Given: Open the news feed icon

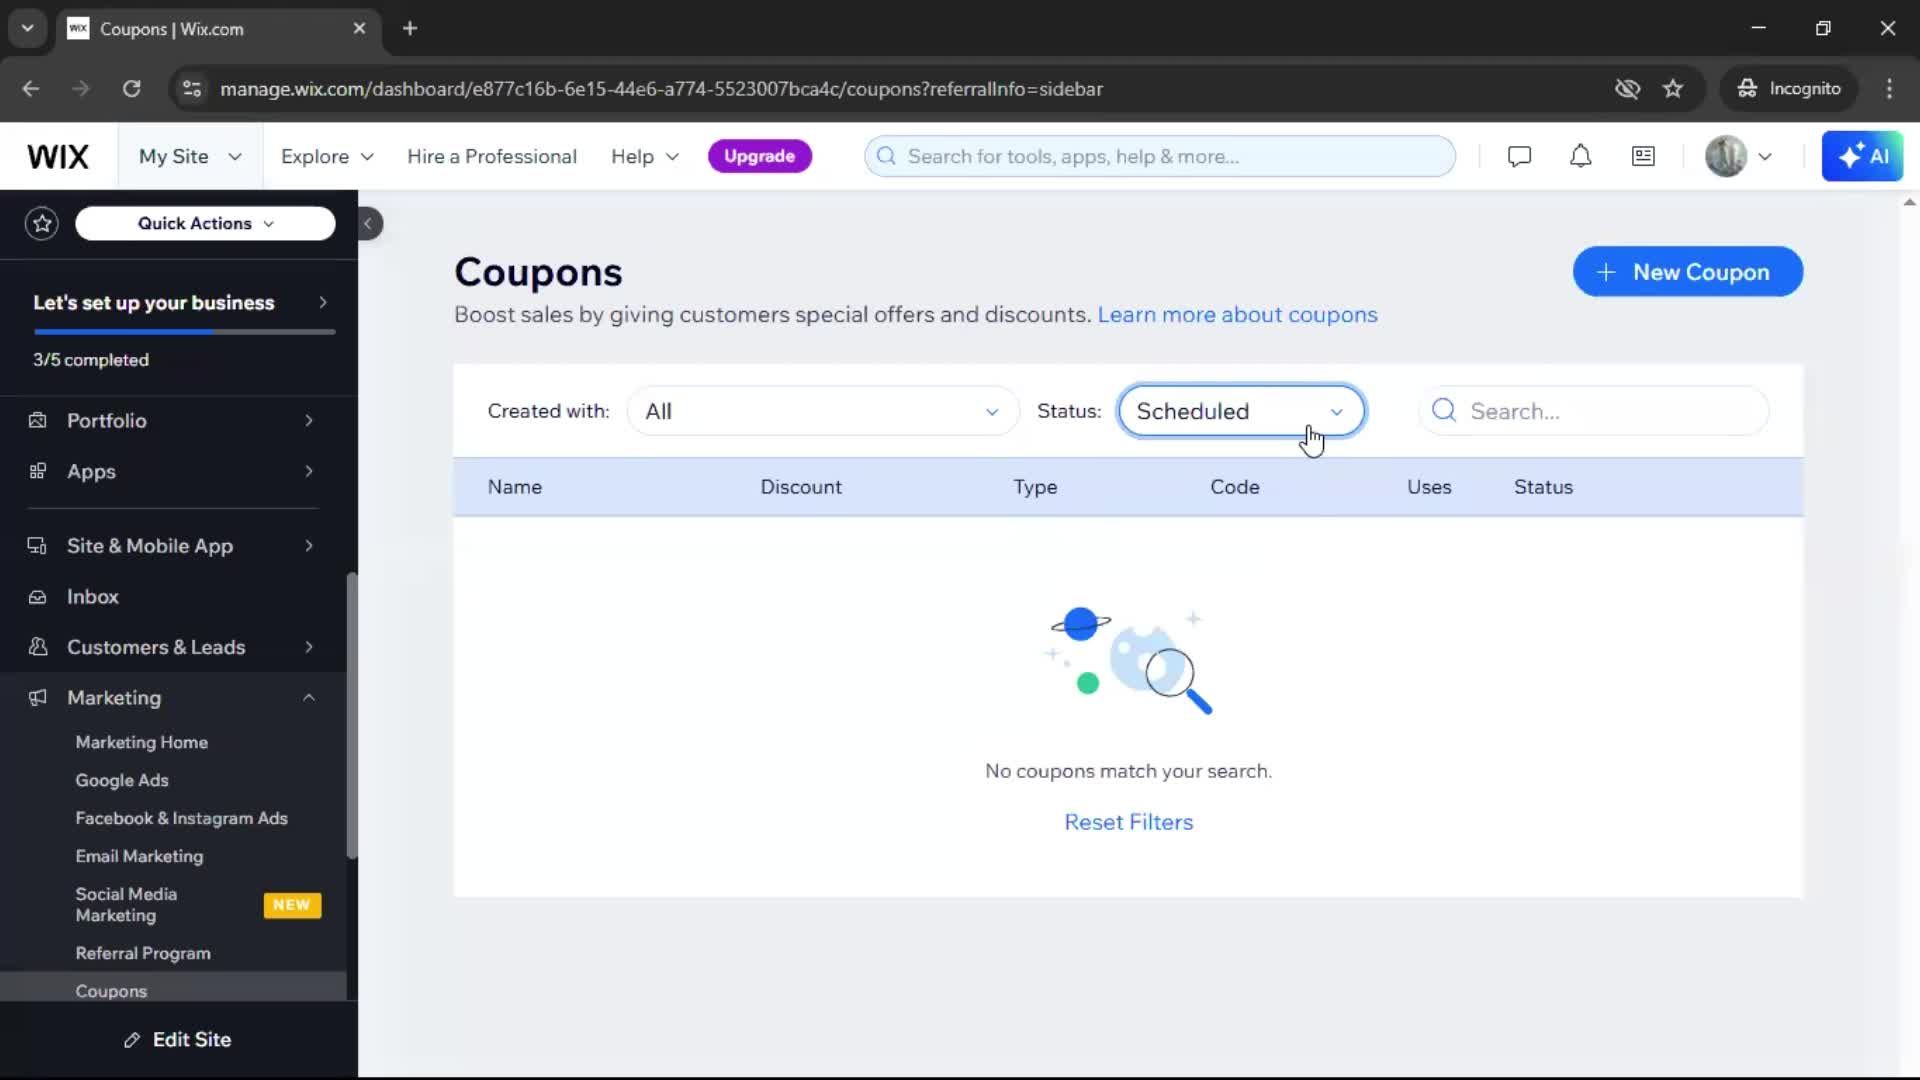Looking at the screenshot, I should 1643,156.
